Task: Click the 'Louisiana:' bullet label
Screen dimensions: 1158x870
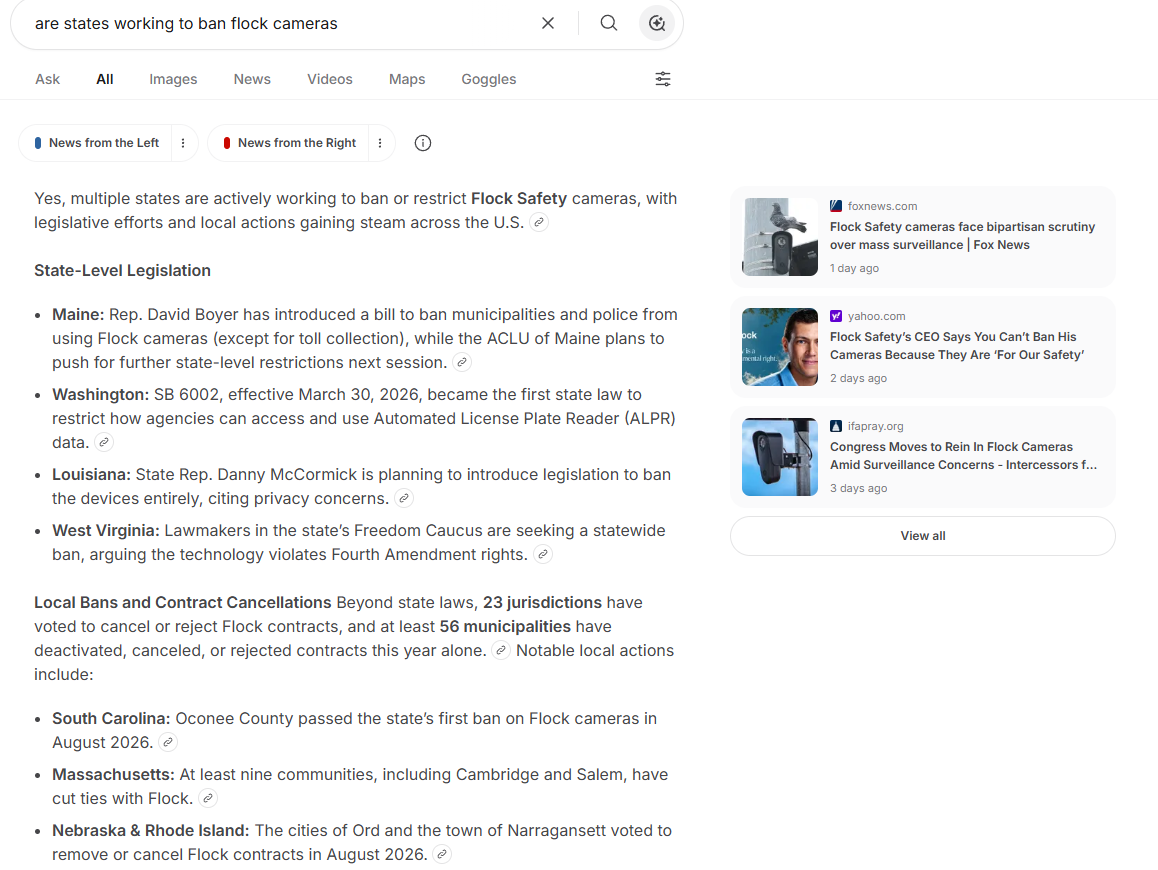Action: click(92, 474)
